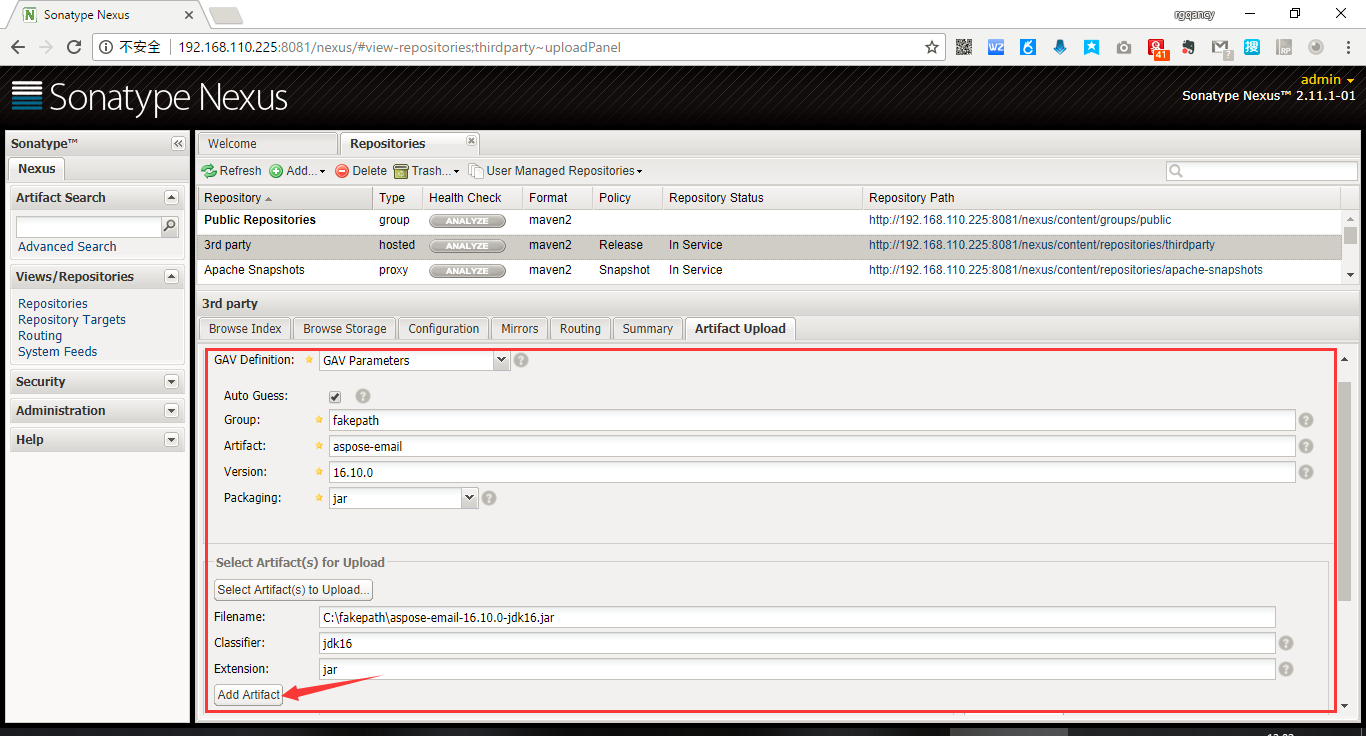Open the Add... dropdown in toolbar
This screenshot has width=1366, height=736.
click(x=297, y=171)
